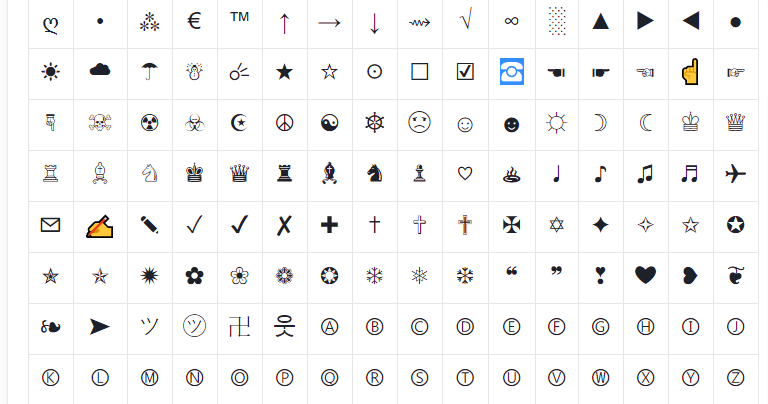Select the airplane symbol
This screenshot has height=404, width=768.
[x=735, y=174]
